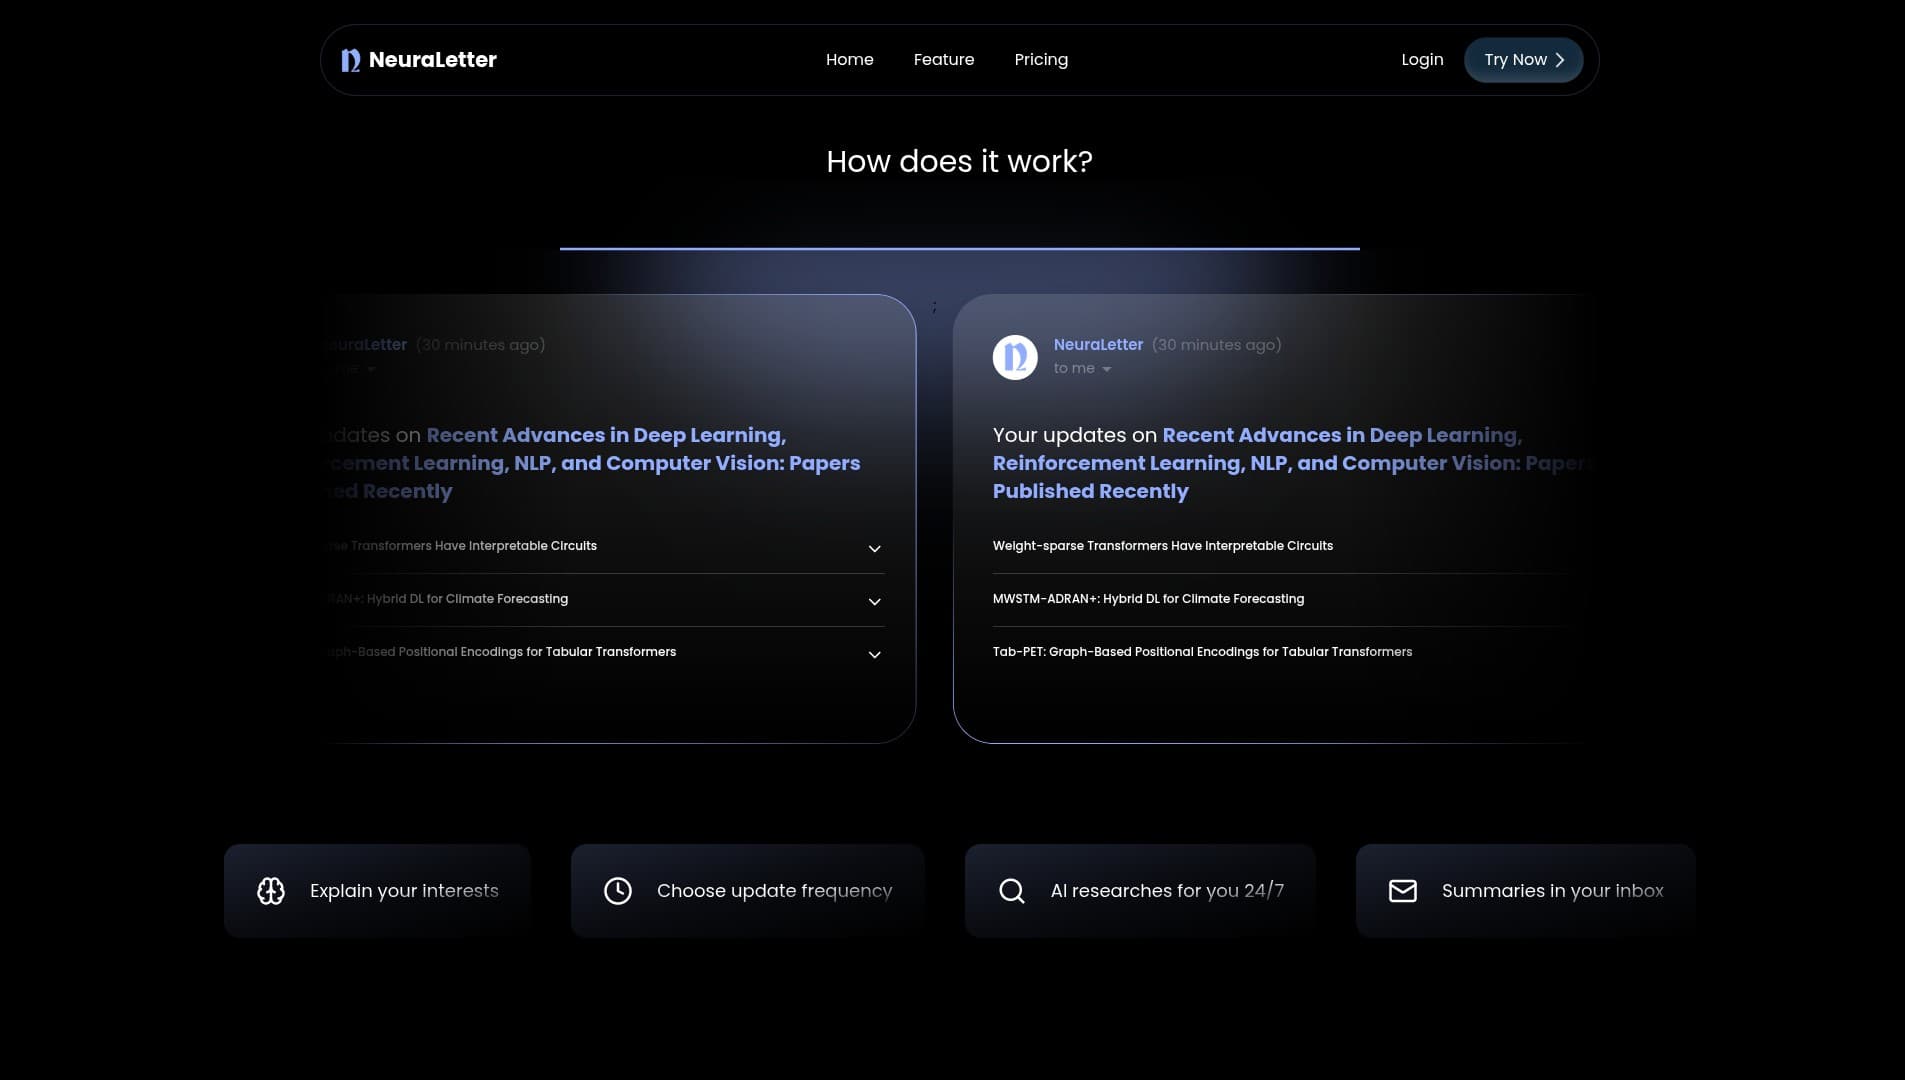Viewport: 1905px width, 1080px height.
Task: Expand the Tabular Transformers paper chevron
Action: (x=874, y=655)
